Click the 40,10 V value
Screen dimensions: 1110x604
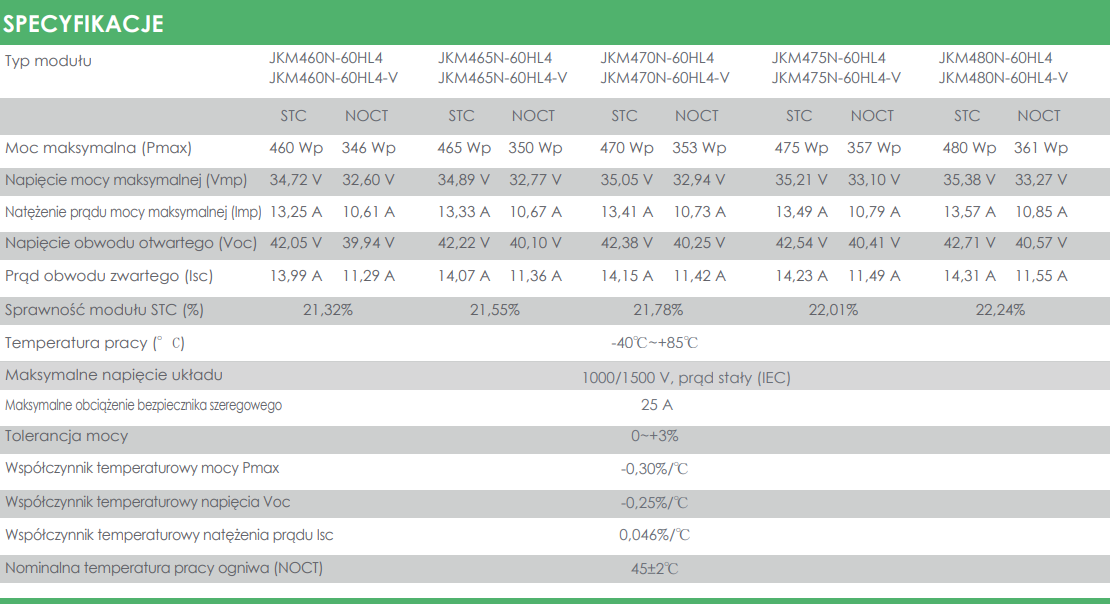click(x=535, y=243)
